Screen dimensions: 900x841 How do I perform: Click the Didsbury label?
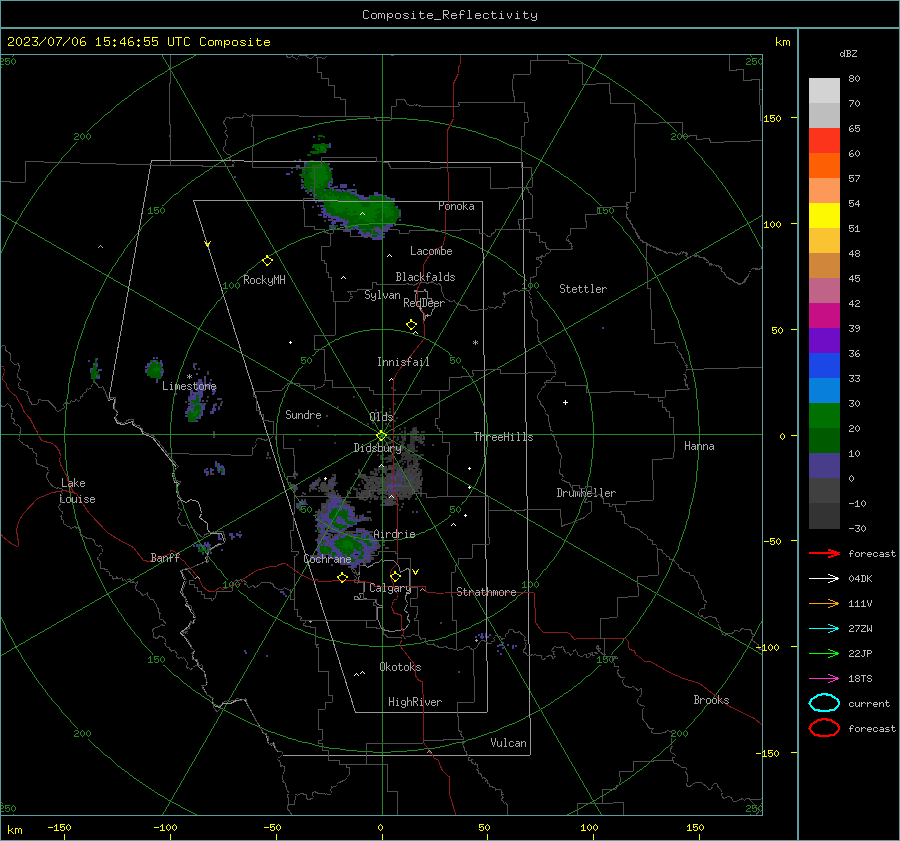[x=377, y=448]
